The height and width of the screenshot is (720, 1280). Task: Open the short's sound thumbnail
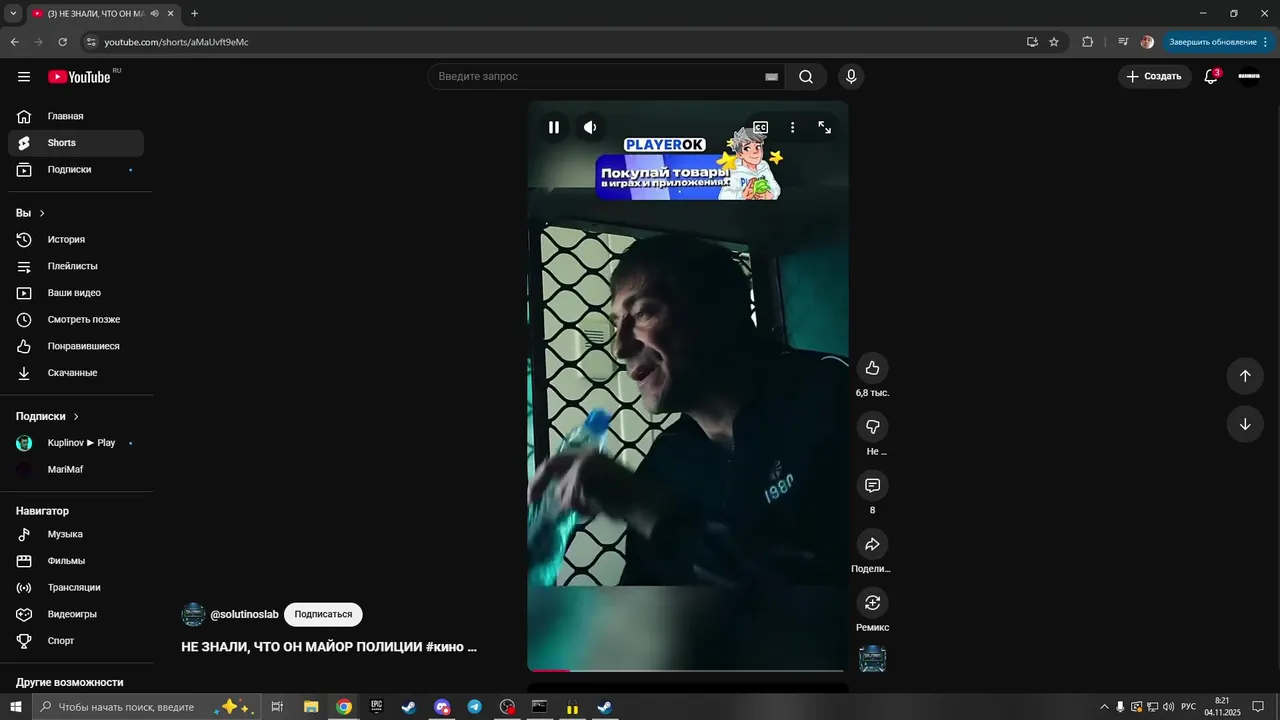[873, 658]
